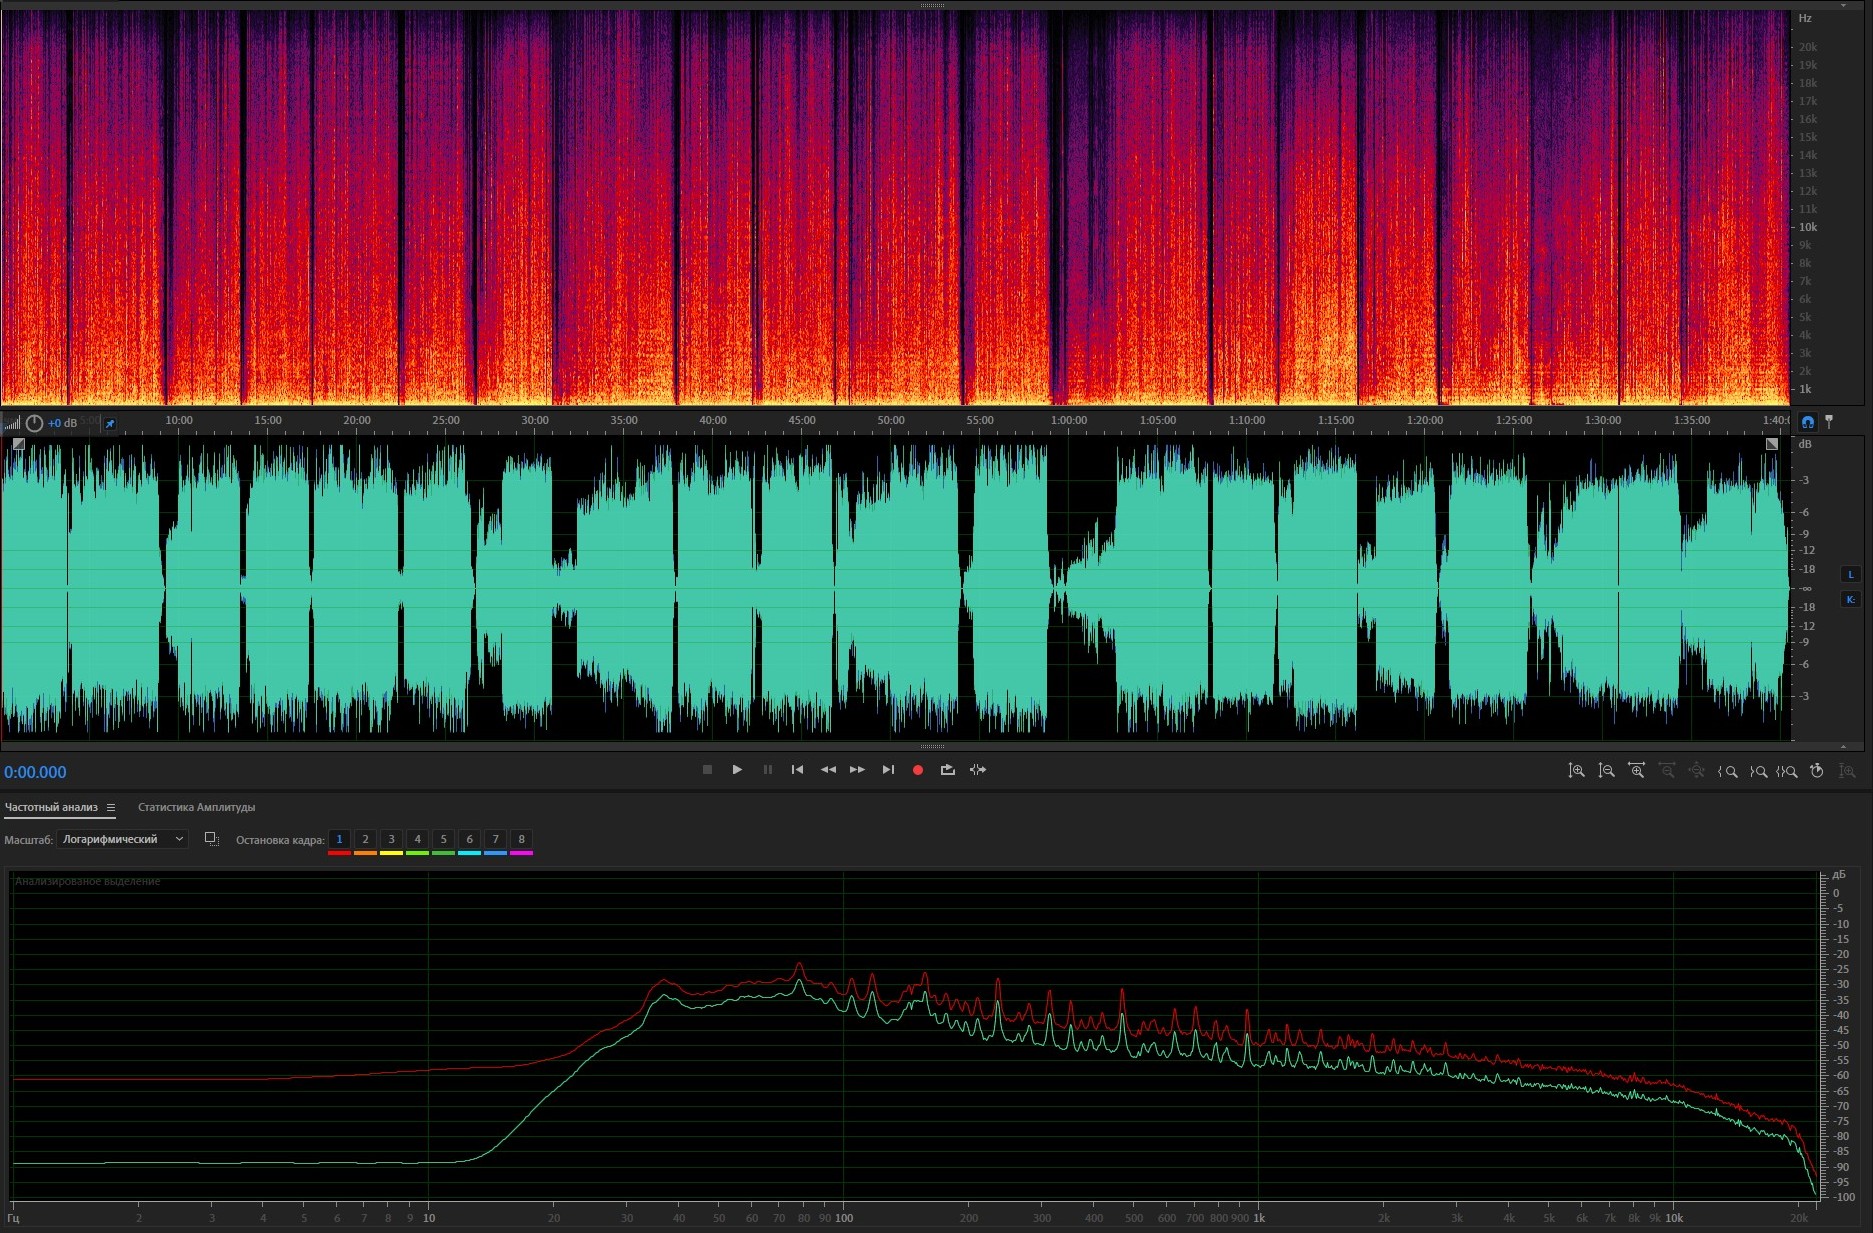Zoom in amplitude with the vertical magnifier
The height and width of the screenshot is (1233, 1873).
click(x=1576, y=771)
